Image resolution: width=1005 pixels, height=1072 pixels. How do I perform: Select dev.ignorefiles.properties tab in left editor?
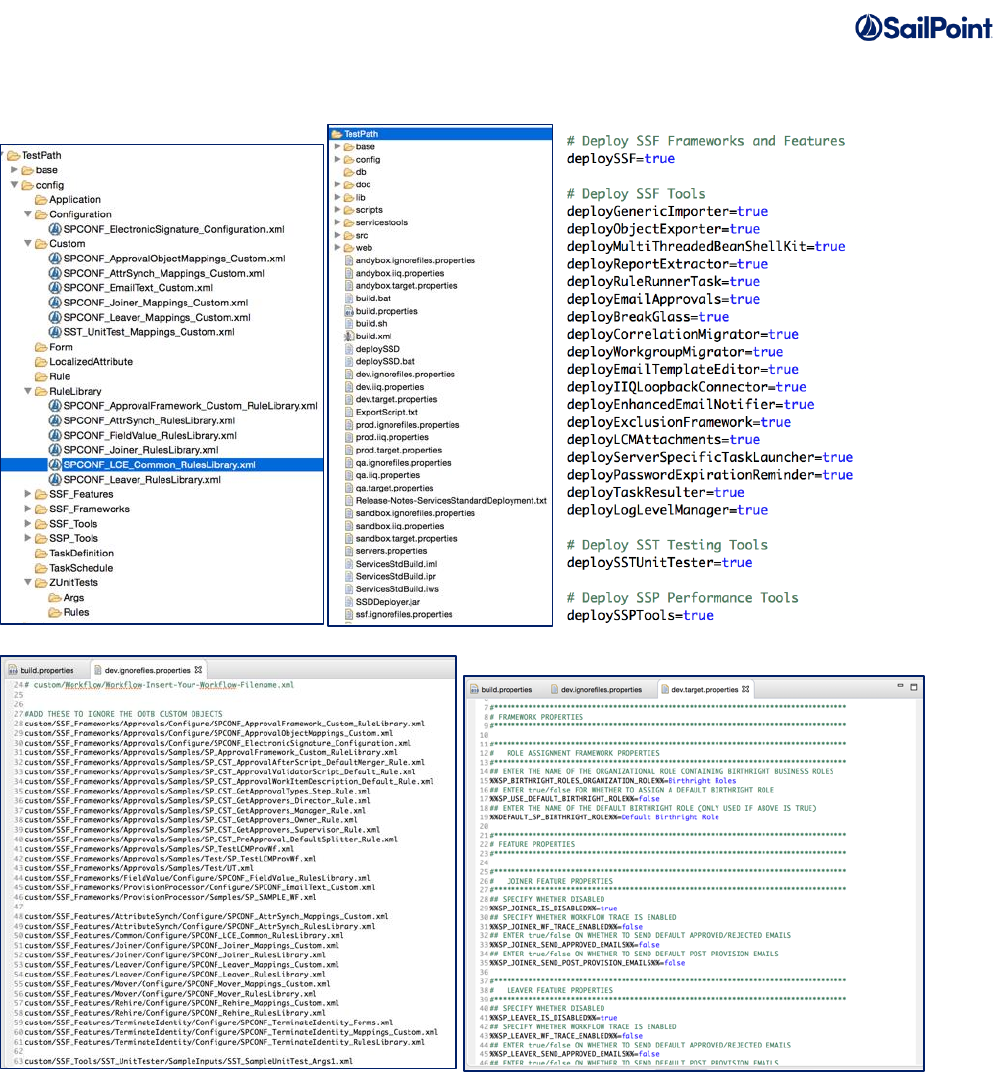tap(147, 671)
